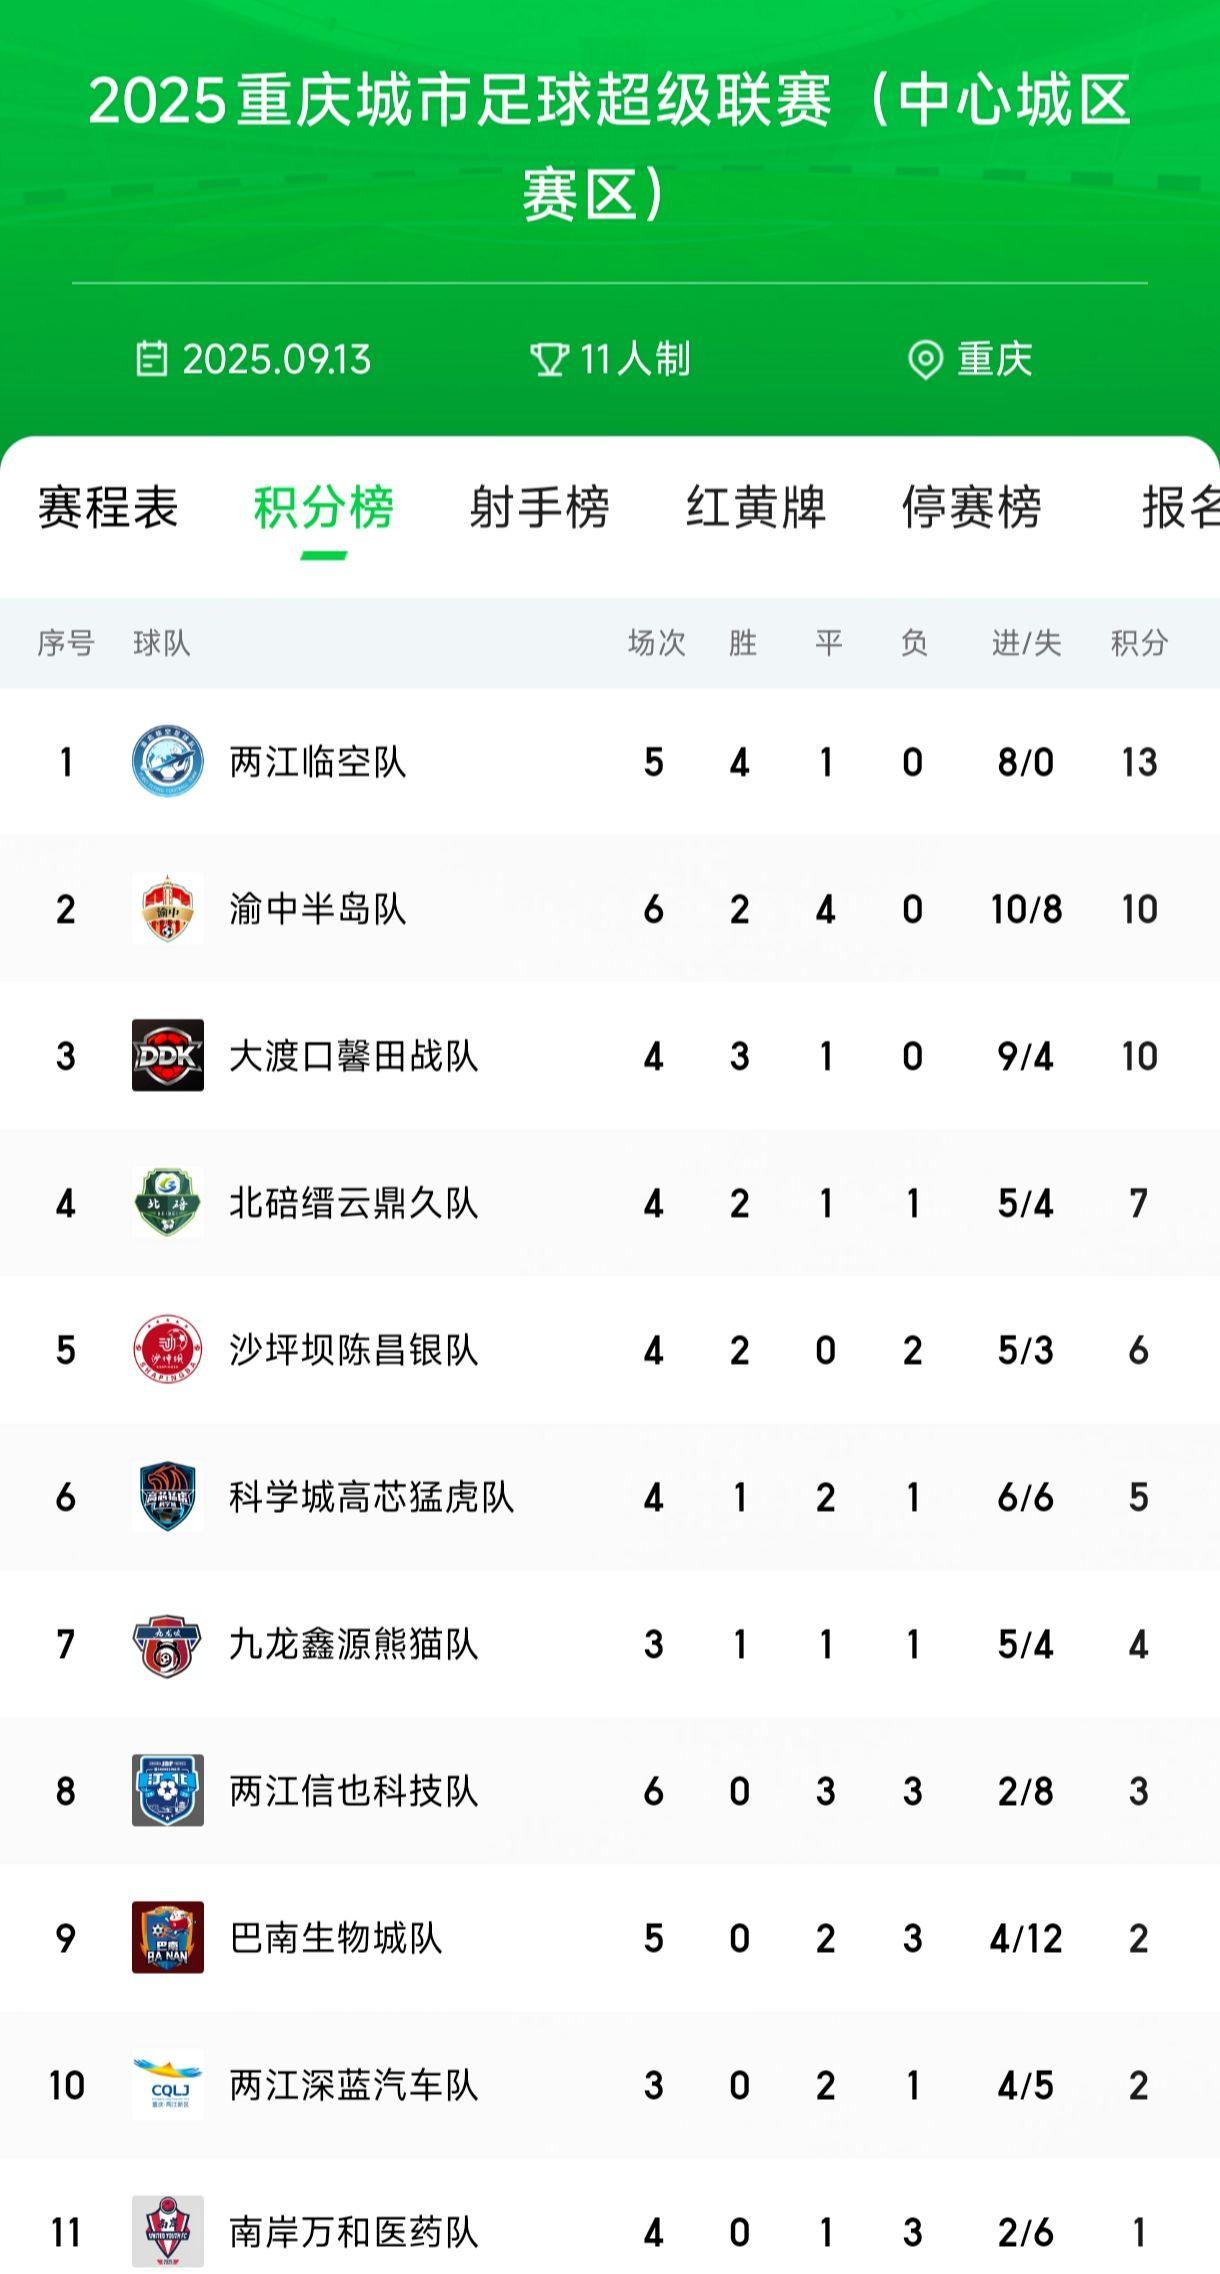
Task: Tap the 渝中半岛队 team badge
Action: (x=168, y=909)
